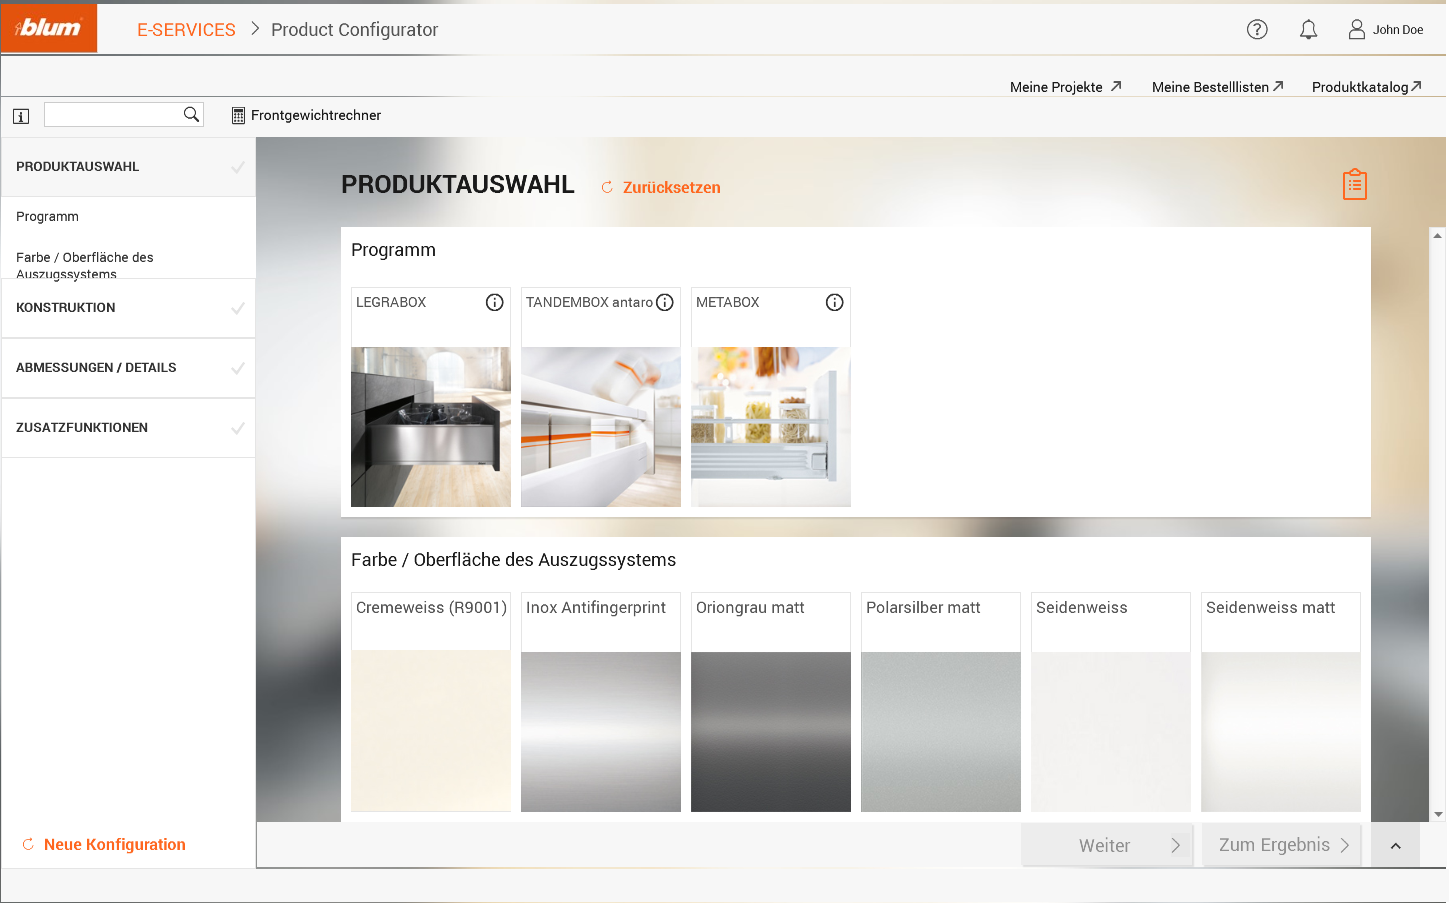Select the Inox Antifingerprint swatch
Screen dimensions: 1449x903
click(x=601, y=732)
